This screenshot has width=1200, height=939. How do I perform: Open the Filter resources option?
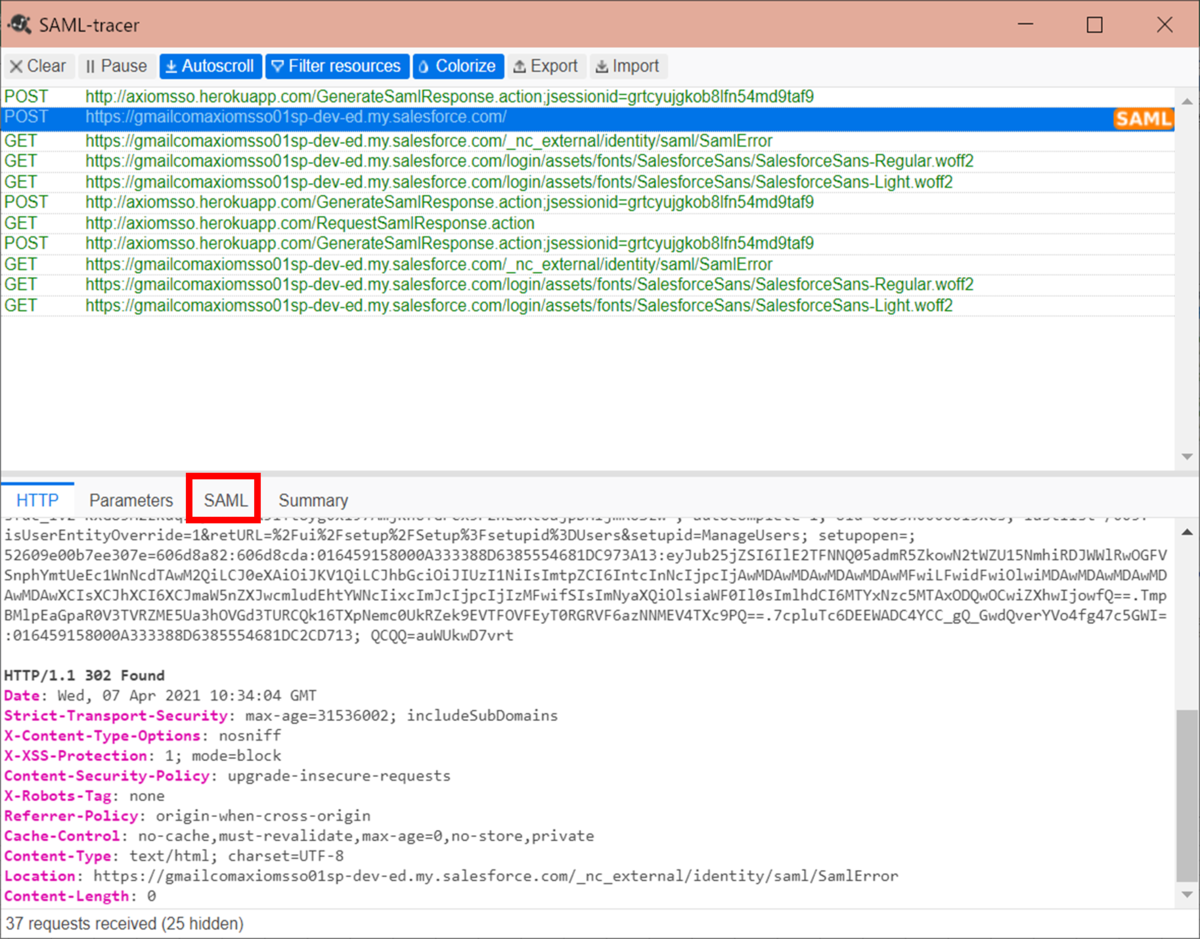click(336, 66)
